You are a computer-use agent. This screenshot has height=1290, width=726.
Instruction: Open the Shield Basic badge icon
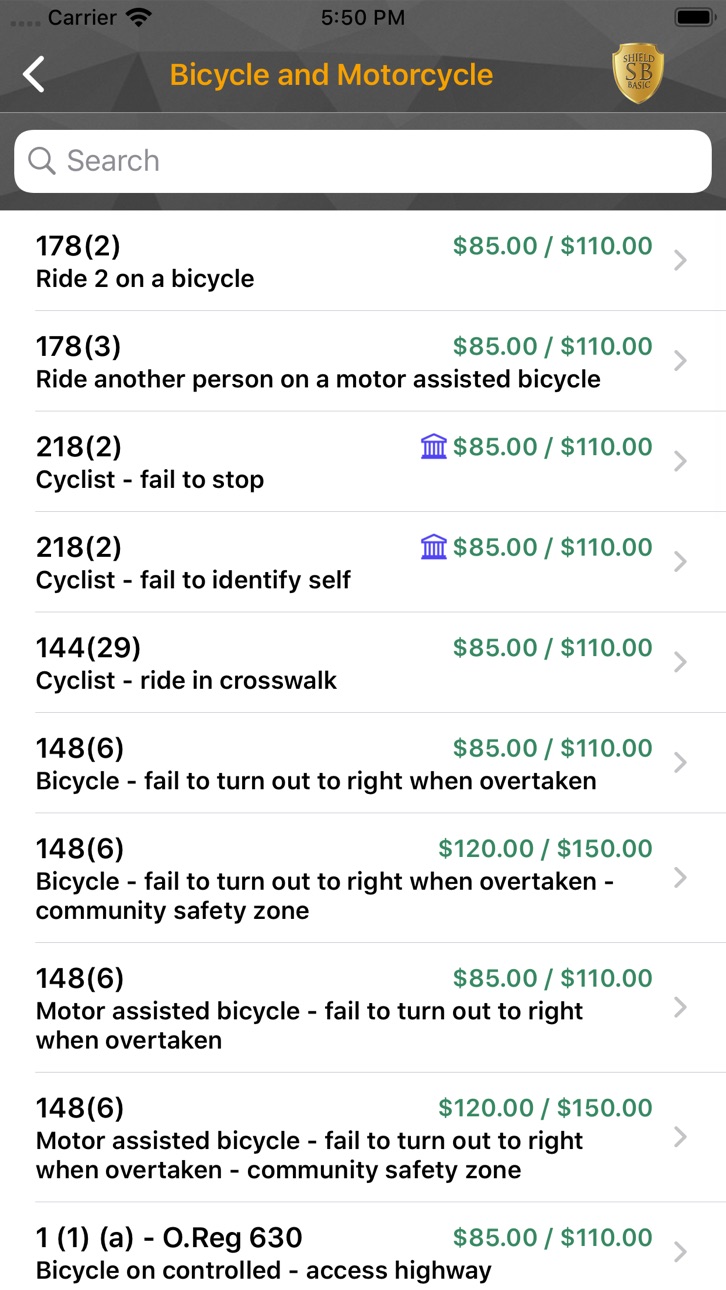point(638,74)
